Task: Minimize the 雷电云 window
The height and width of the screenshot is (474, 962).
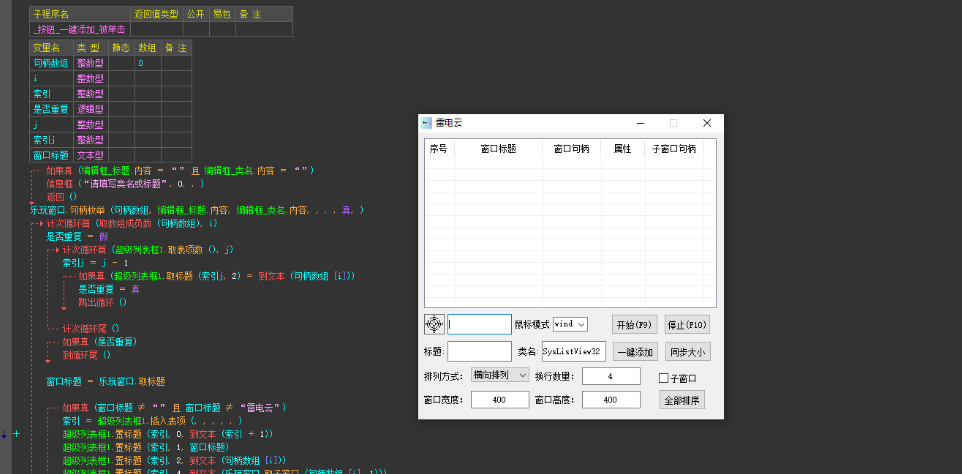Action: [639, 123]
